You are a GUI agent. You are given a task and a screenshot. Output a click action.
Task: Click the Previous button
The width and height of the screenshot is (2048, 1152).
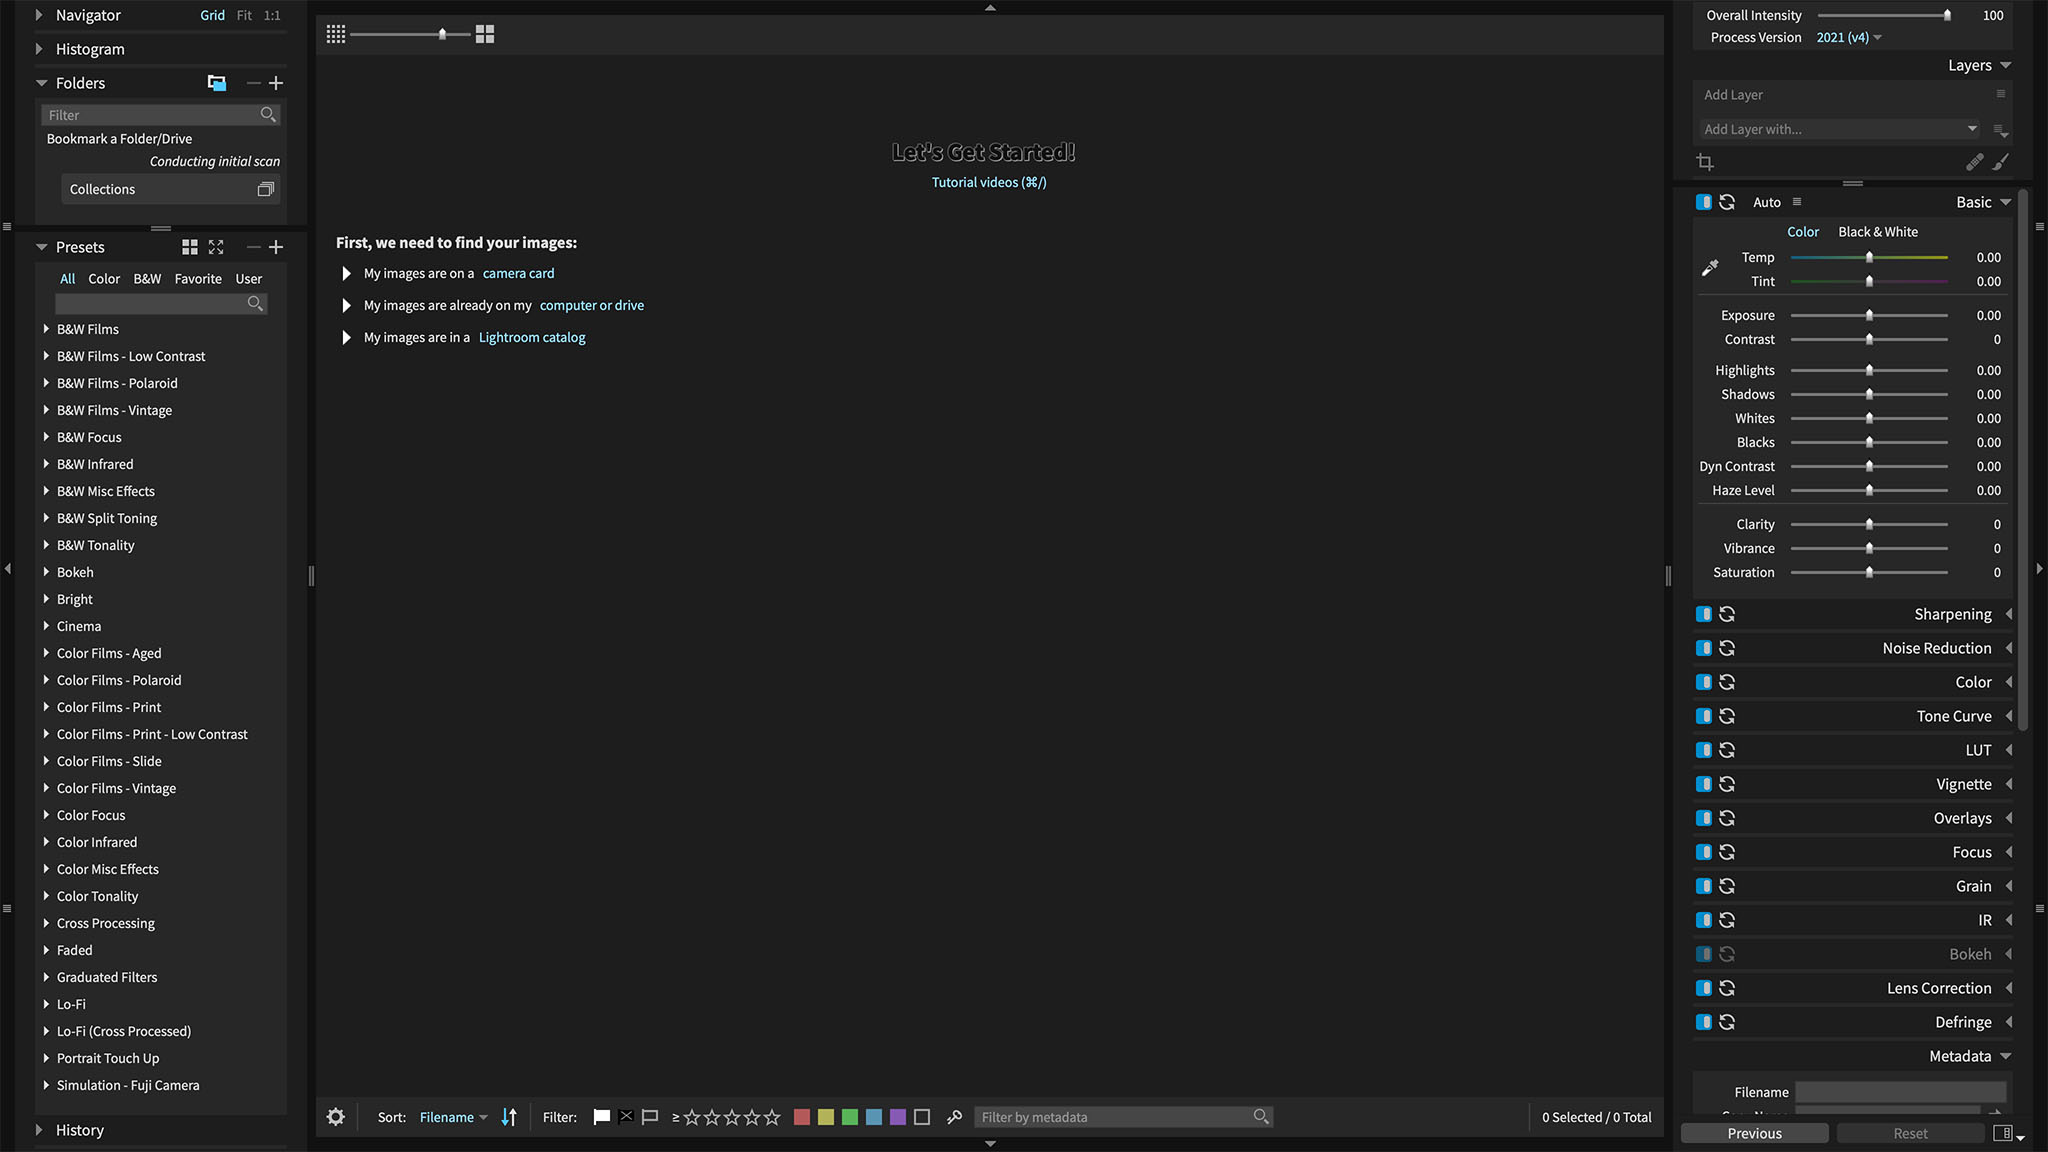(1755, 1133)
